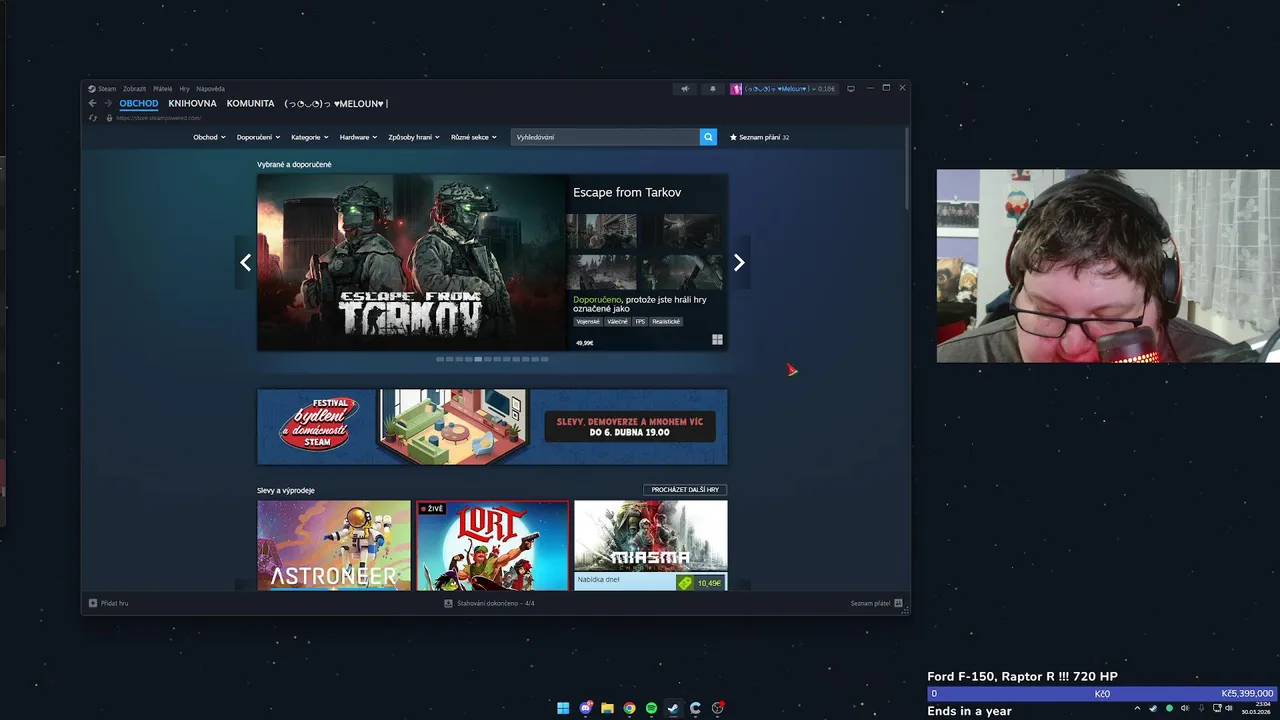
Task: Click the highlighted carousel pagination dot
Action: (x=478, y=359)
